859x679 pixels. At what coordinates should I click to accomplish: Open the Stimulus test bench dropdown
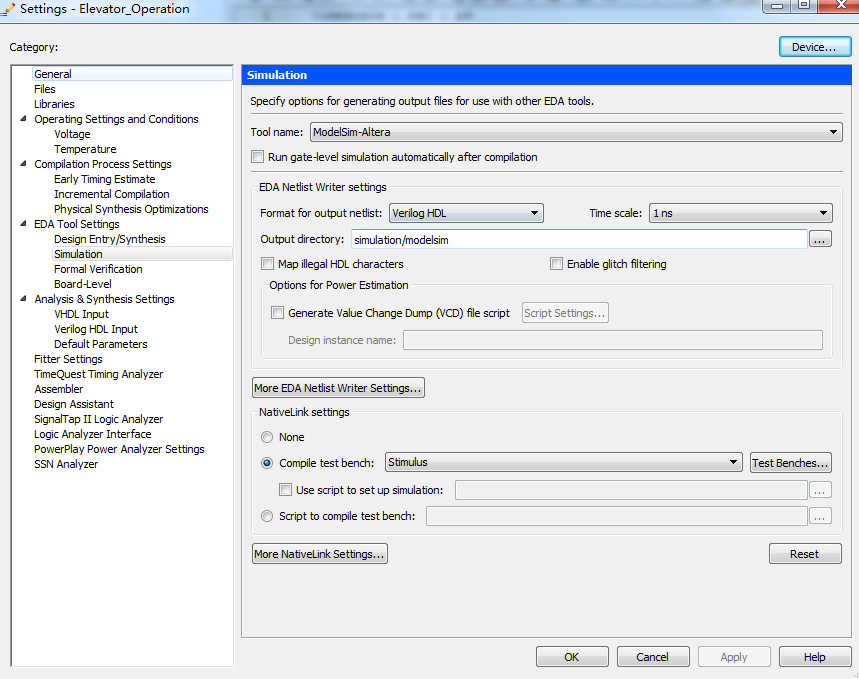pyautogui.click(x=564, y=463)
